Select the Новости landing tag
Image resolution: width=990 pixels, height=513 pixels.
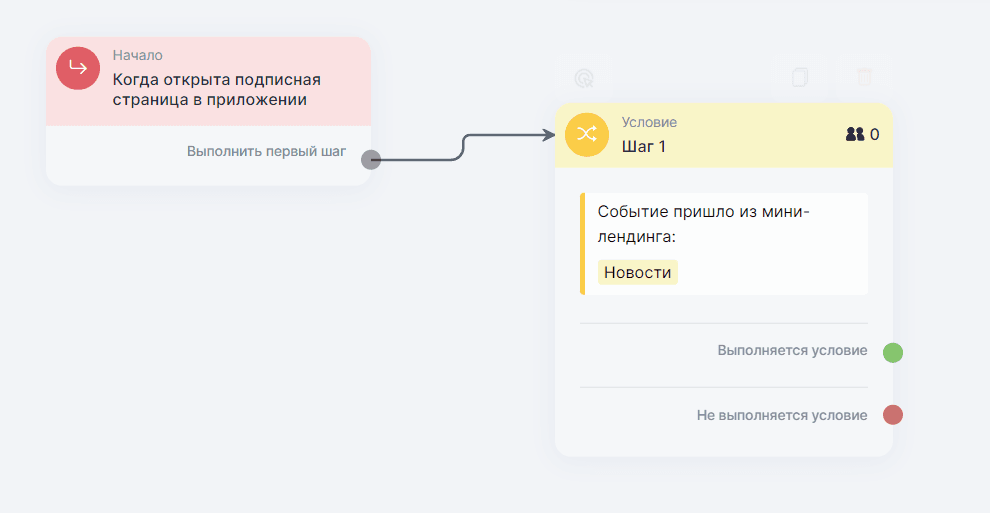pyautogui.click(x=638, y=272)
